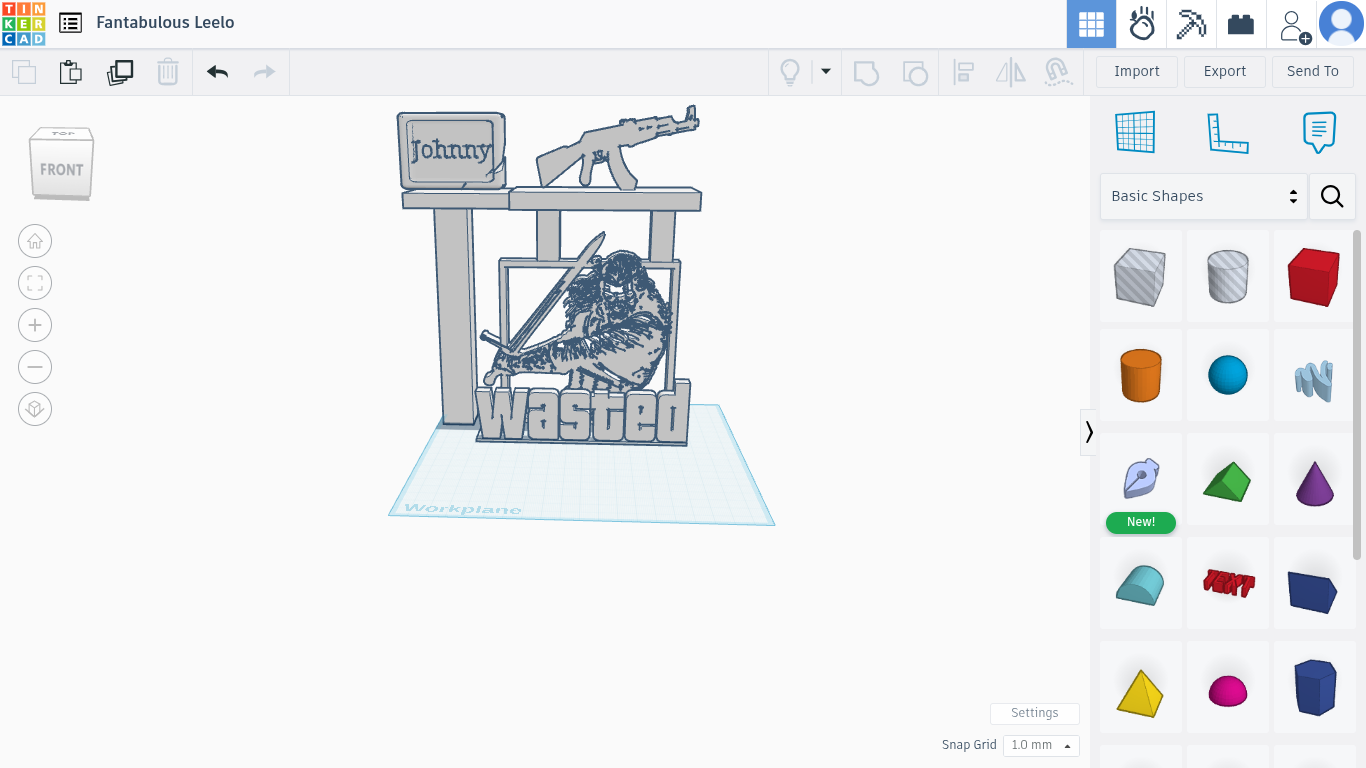
Task: Switch to 3D design grid view
Action: pos(1091,24)
